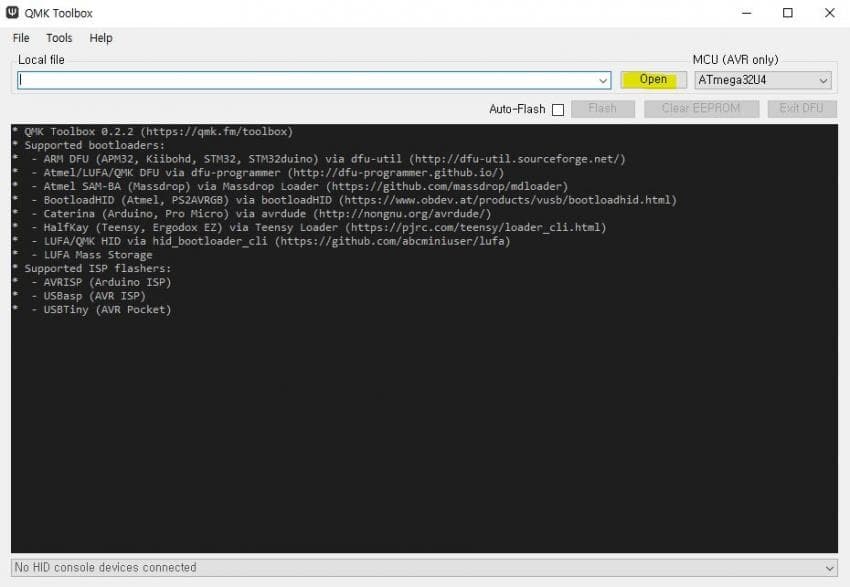Click the HalfKay (Teensy, Ergodox EZ) line
The image size is (850, 587).
tap(324, 227)
